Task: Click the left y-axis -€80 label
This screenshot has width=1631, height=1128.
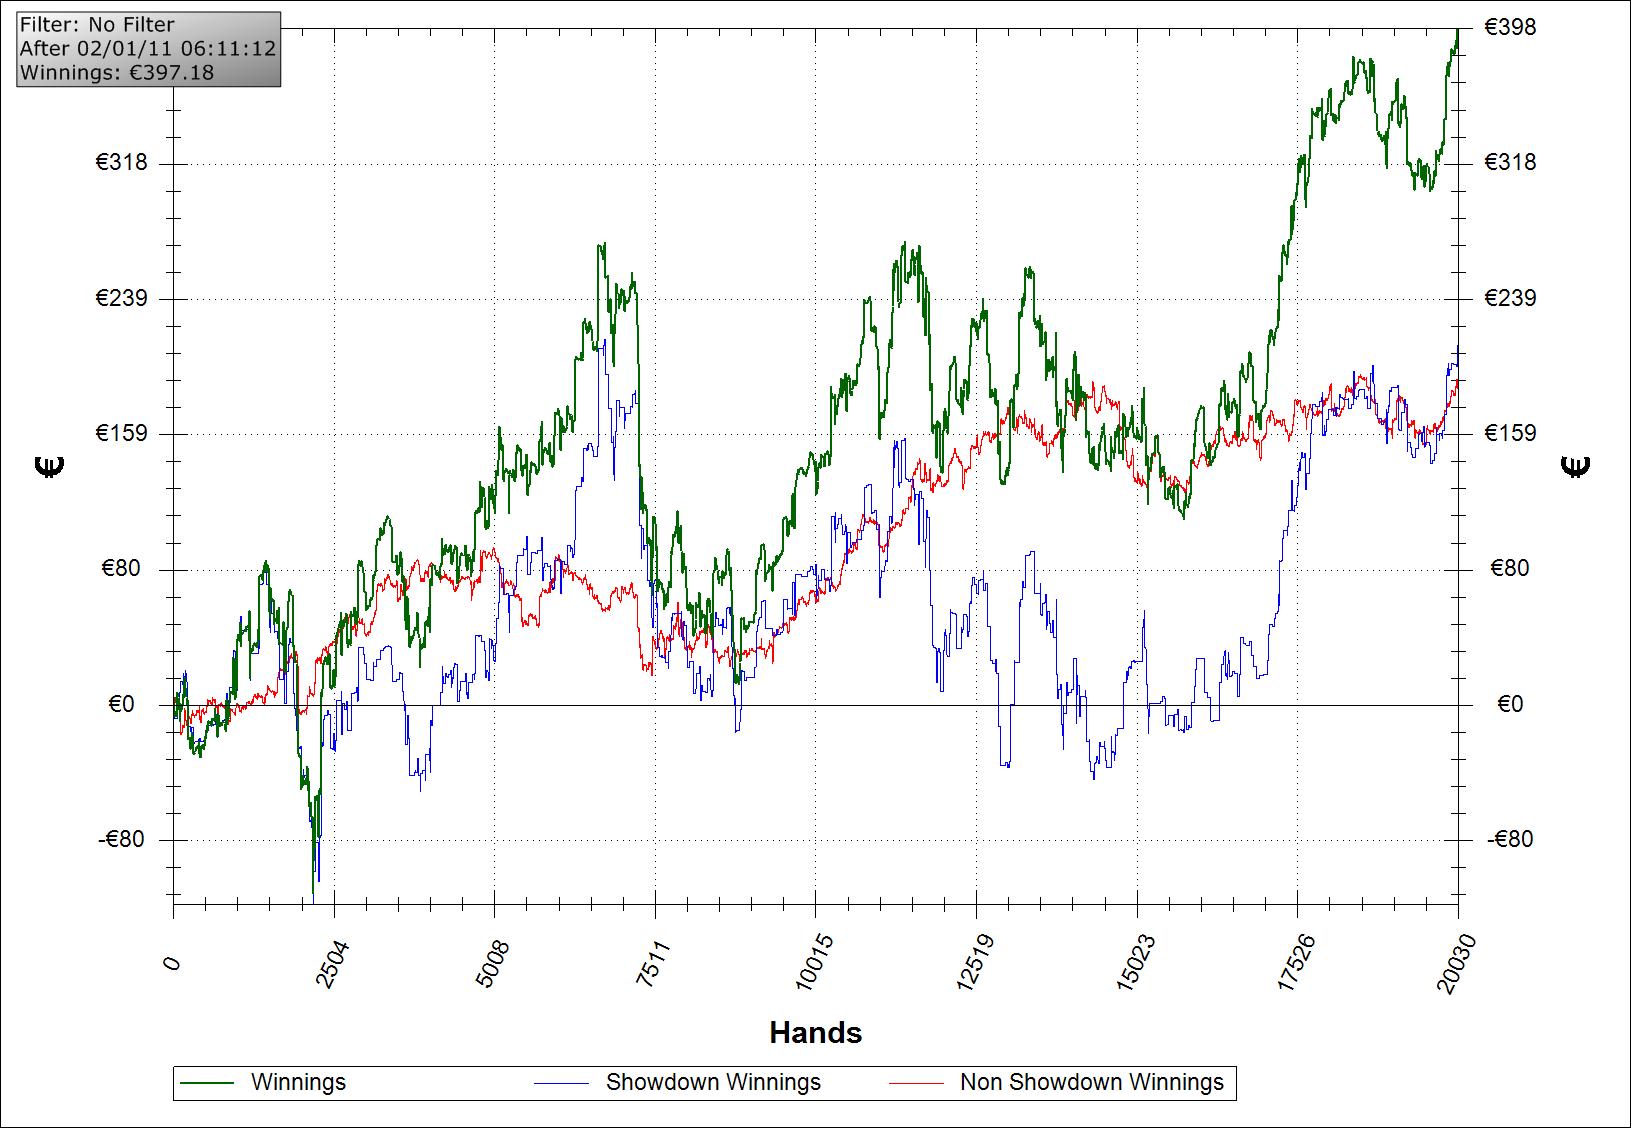Action: pos(121,839)
